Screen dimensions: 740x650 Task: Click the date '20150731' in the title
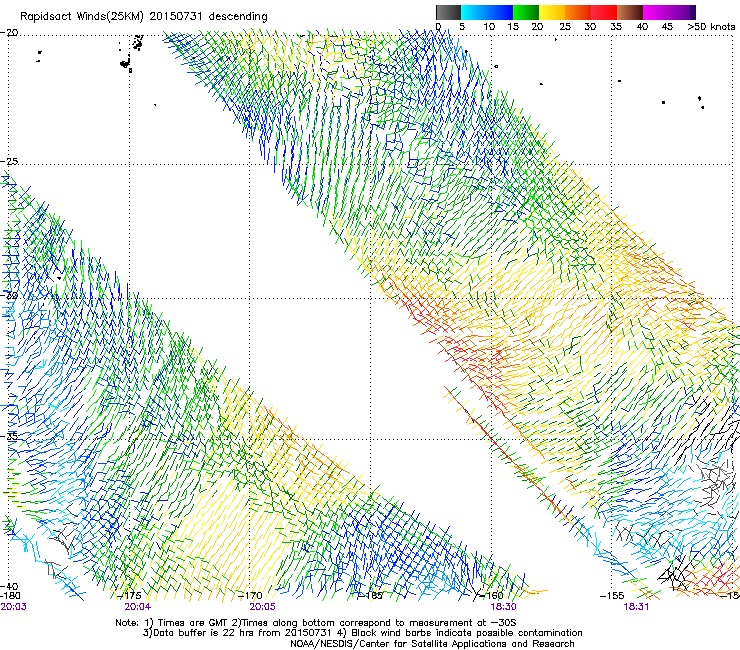176,16
